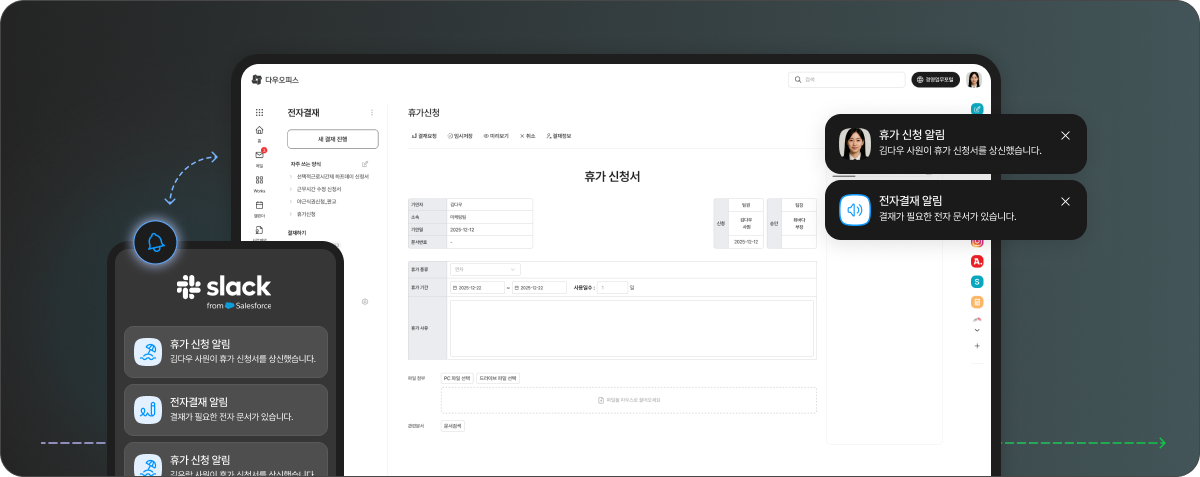Viewport: 1200px width, 477px height.
Task: Click the teal edit icon in the right app bar
Action: (977, 109)
